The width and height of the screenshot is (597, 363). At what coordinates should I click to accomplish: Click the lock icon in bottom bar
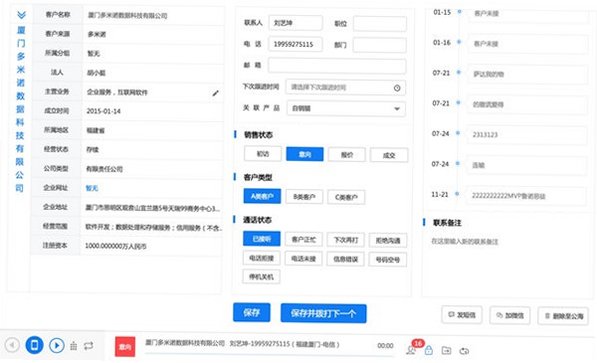429,350
